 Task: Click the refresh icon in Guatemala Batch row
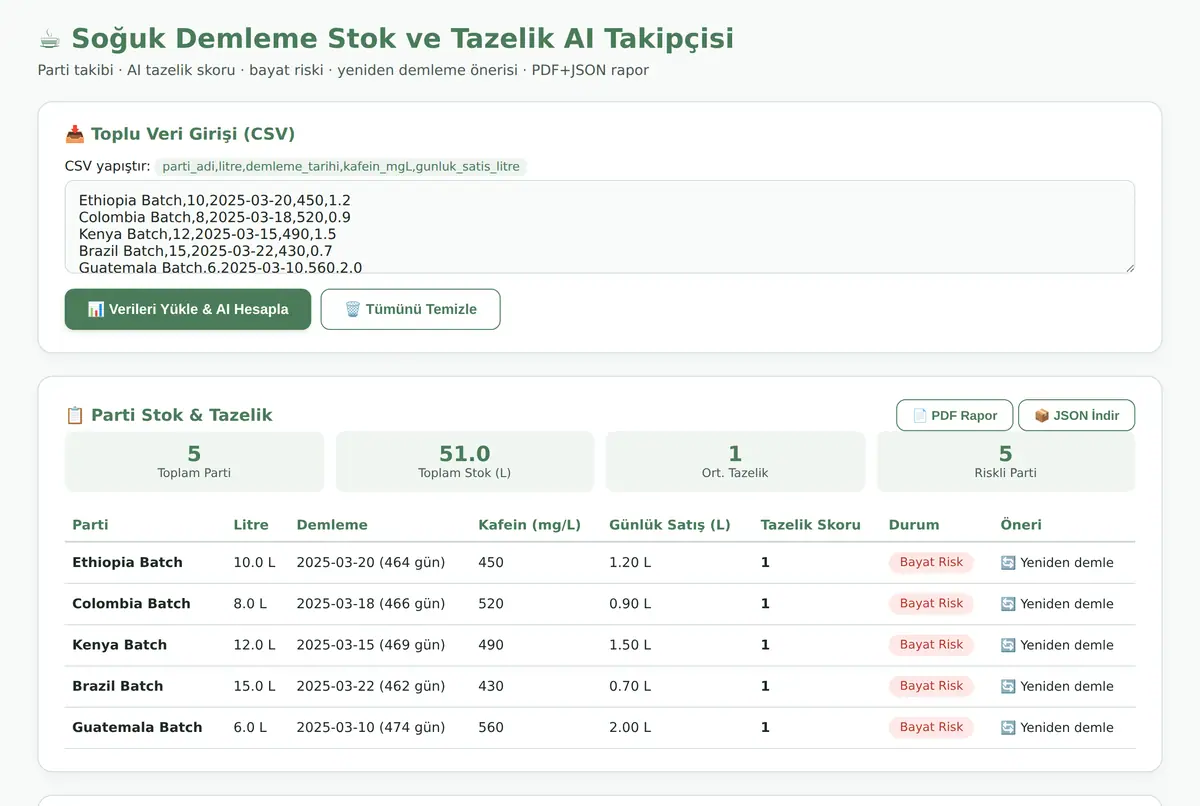click(x=1008, y=727)
